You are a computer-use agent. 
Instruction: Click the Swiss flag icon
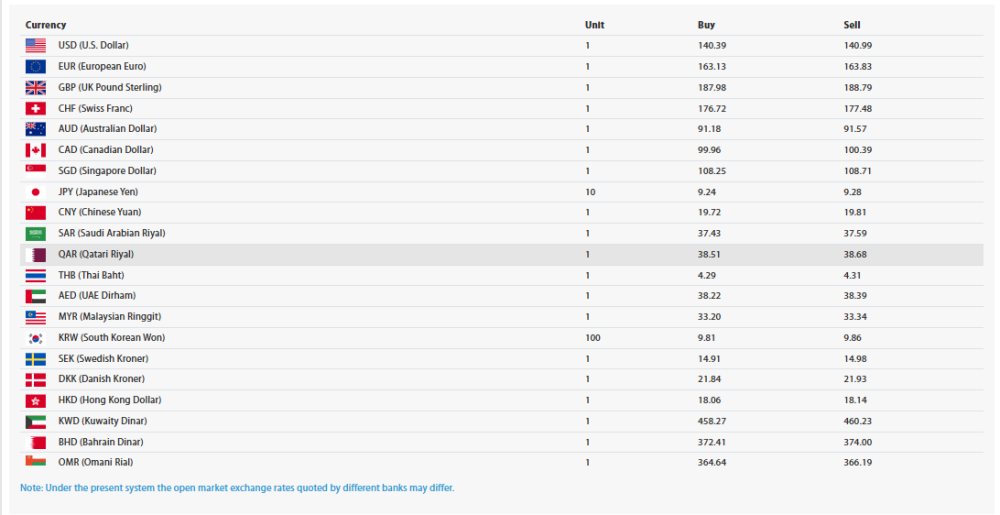point(35,108)
